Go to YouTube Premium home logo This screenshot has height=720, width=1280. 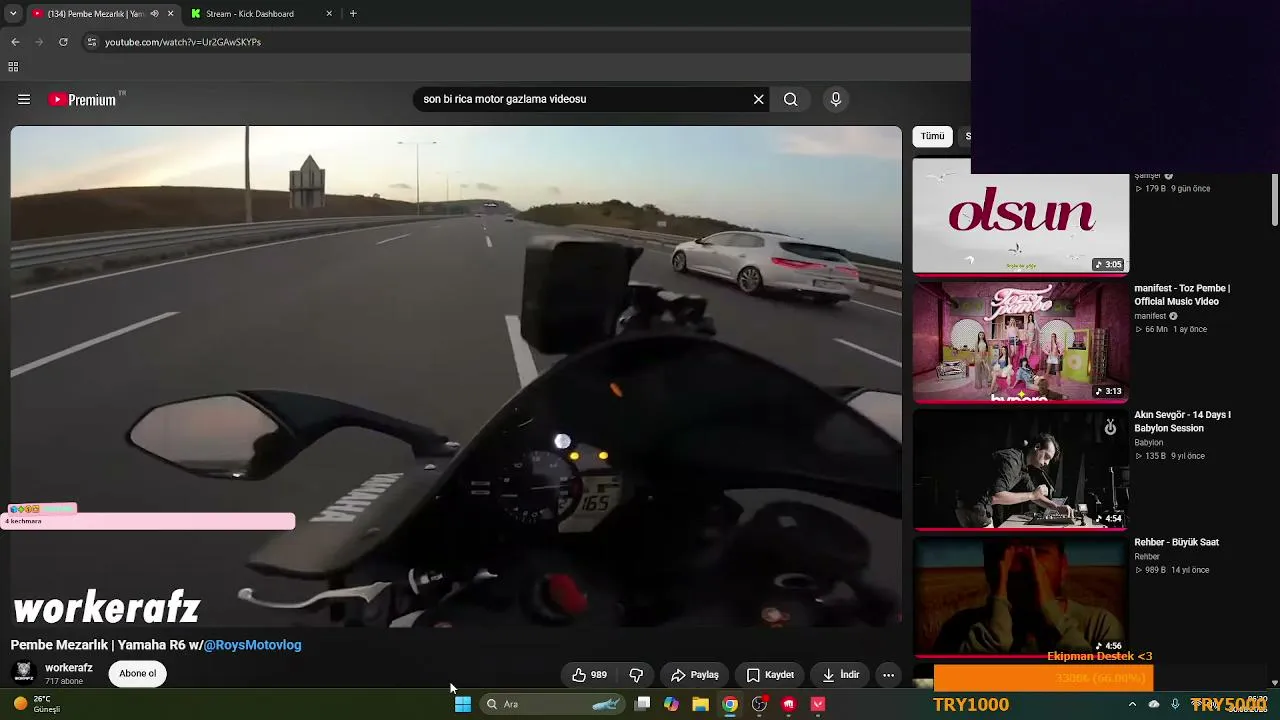click(x=86, y=99)
